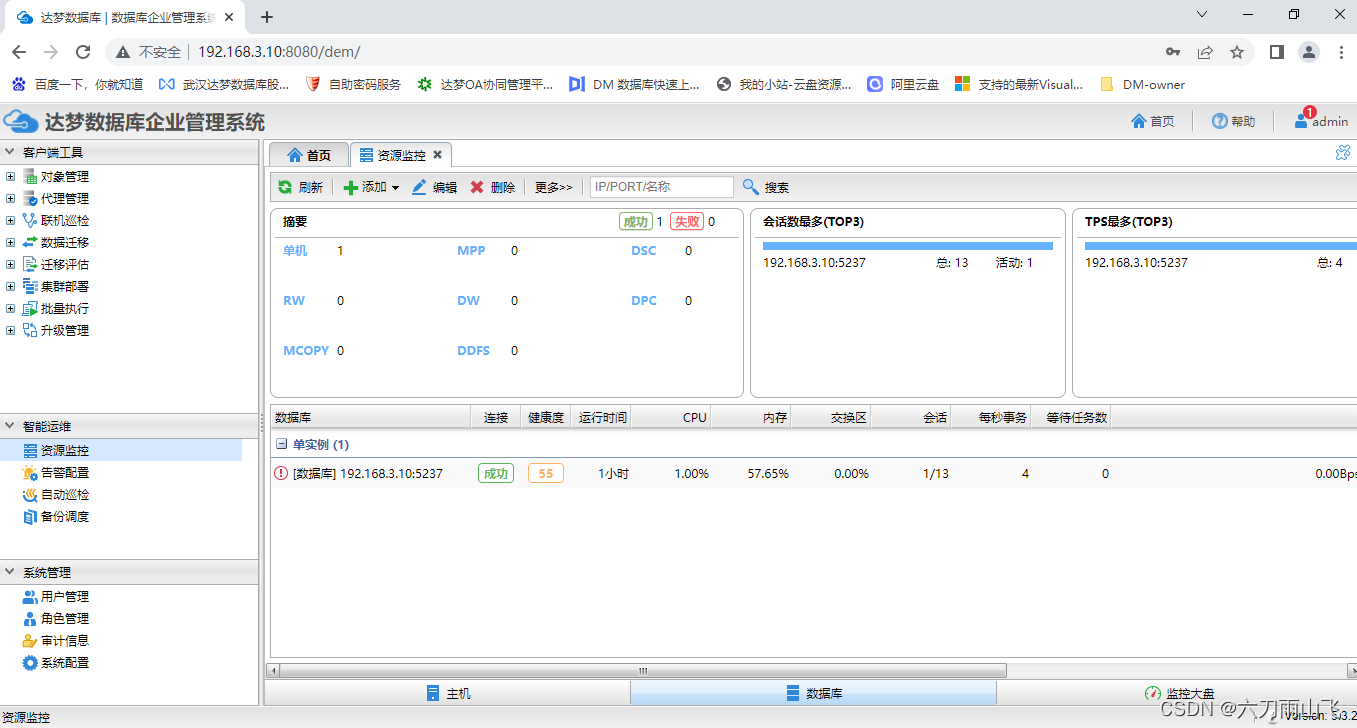
Task: Click the warning icon on the database row
Action: point(280,473)
